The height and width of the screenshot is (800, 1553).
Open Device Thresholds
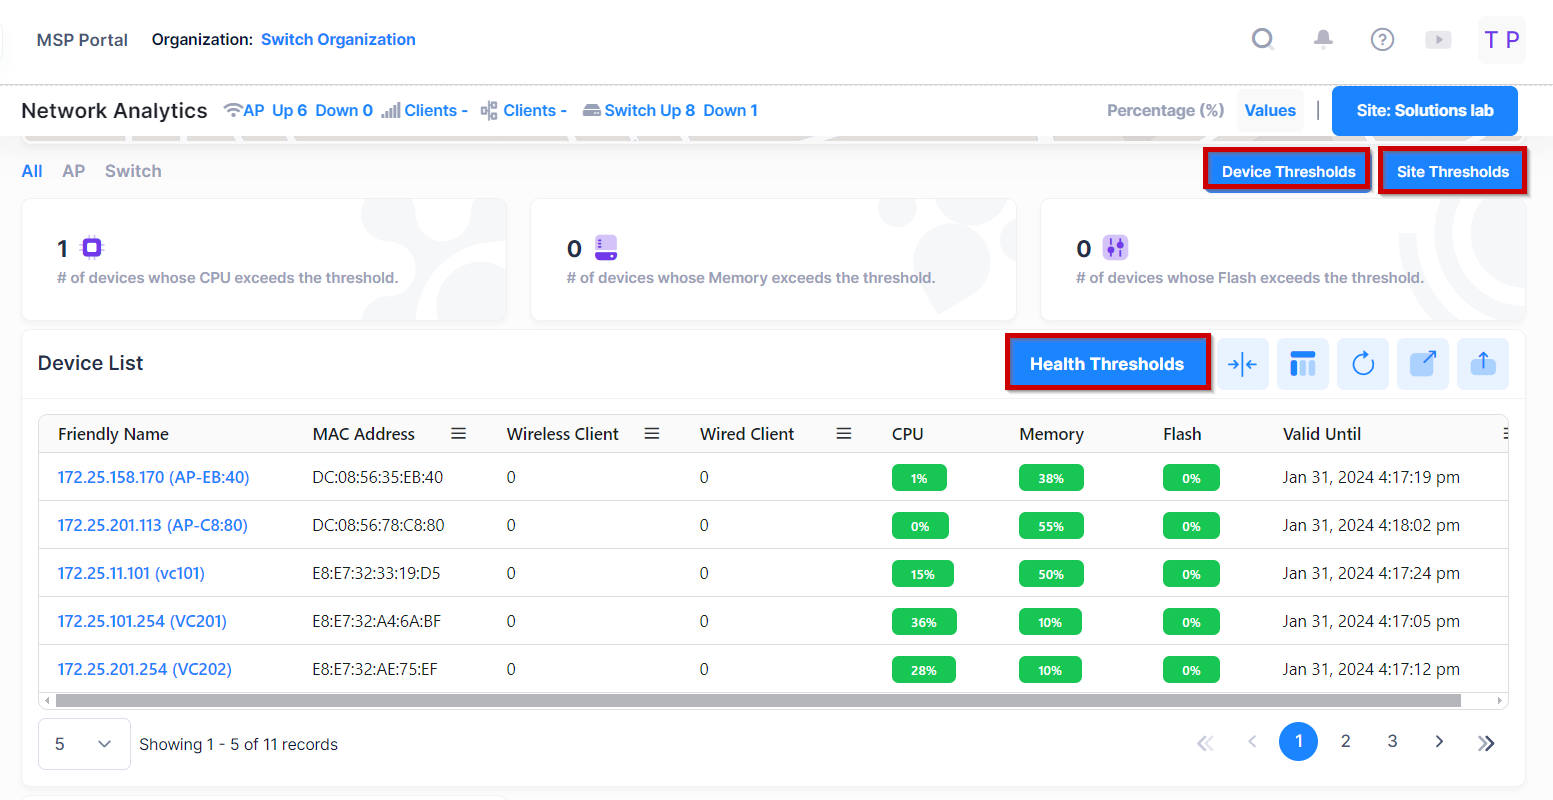click(x=1288, y=171)
